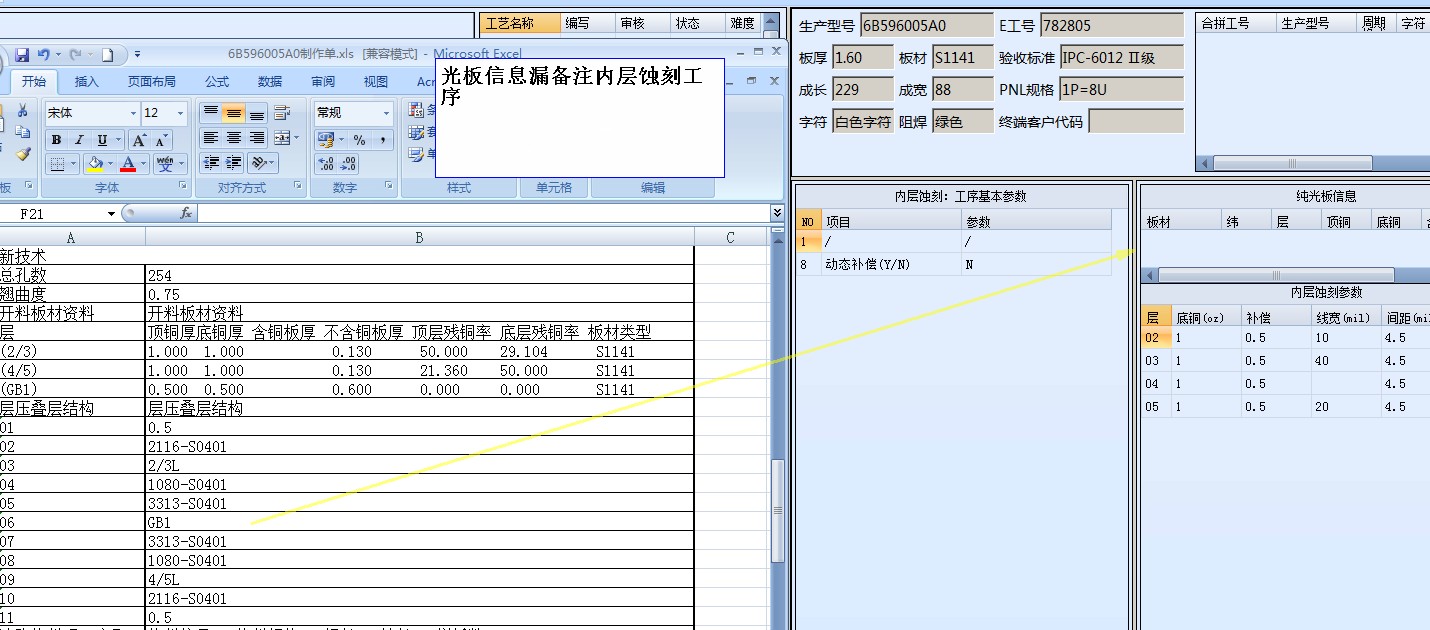Select the 状态 column header
Screen dimensions: 1430x630
(x=697, y=23)
